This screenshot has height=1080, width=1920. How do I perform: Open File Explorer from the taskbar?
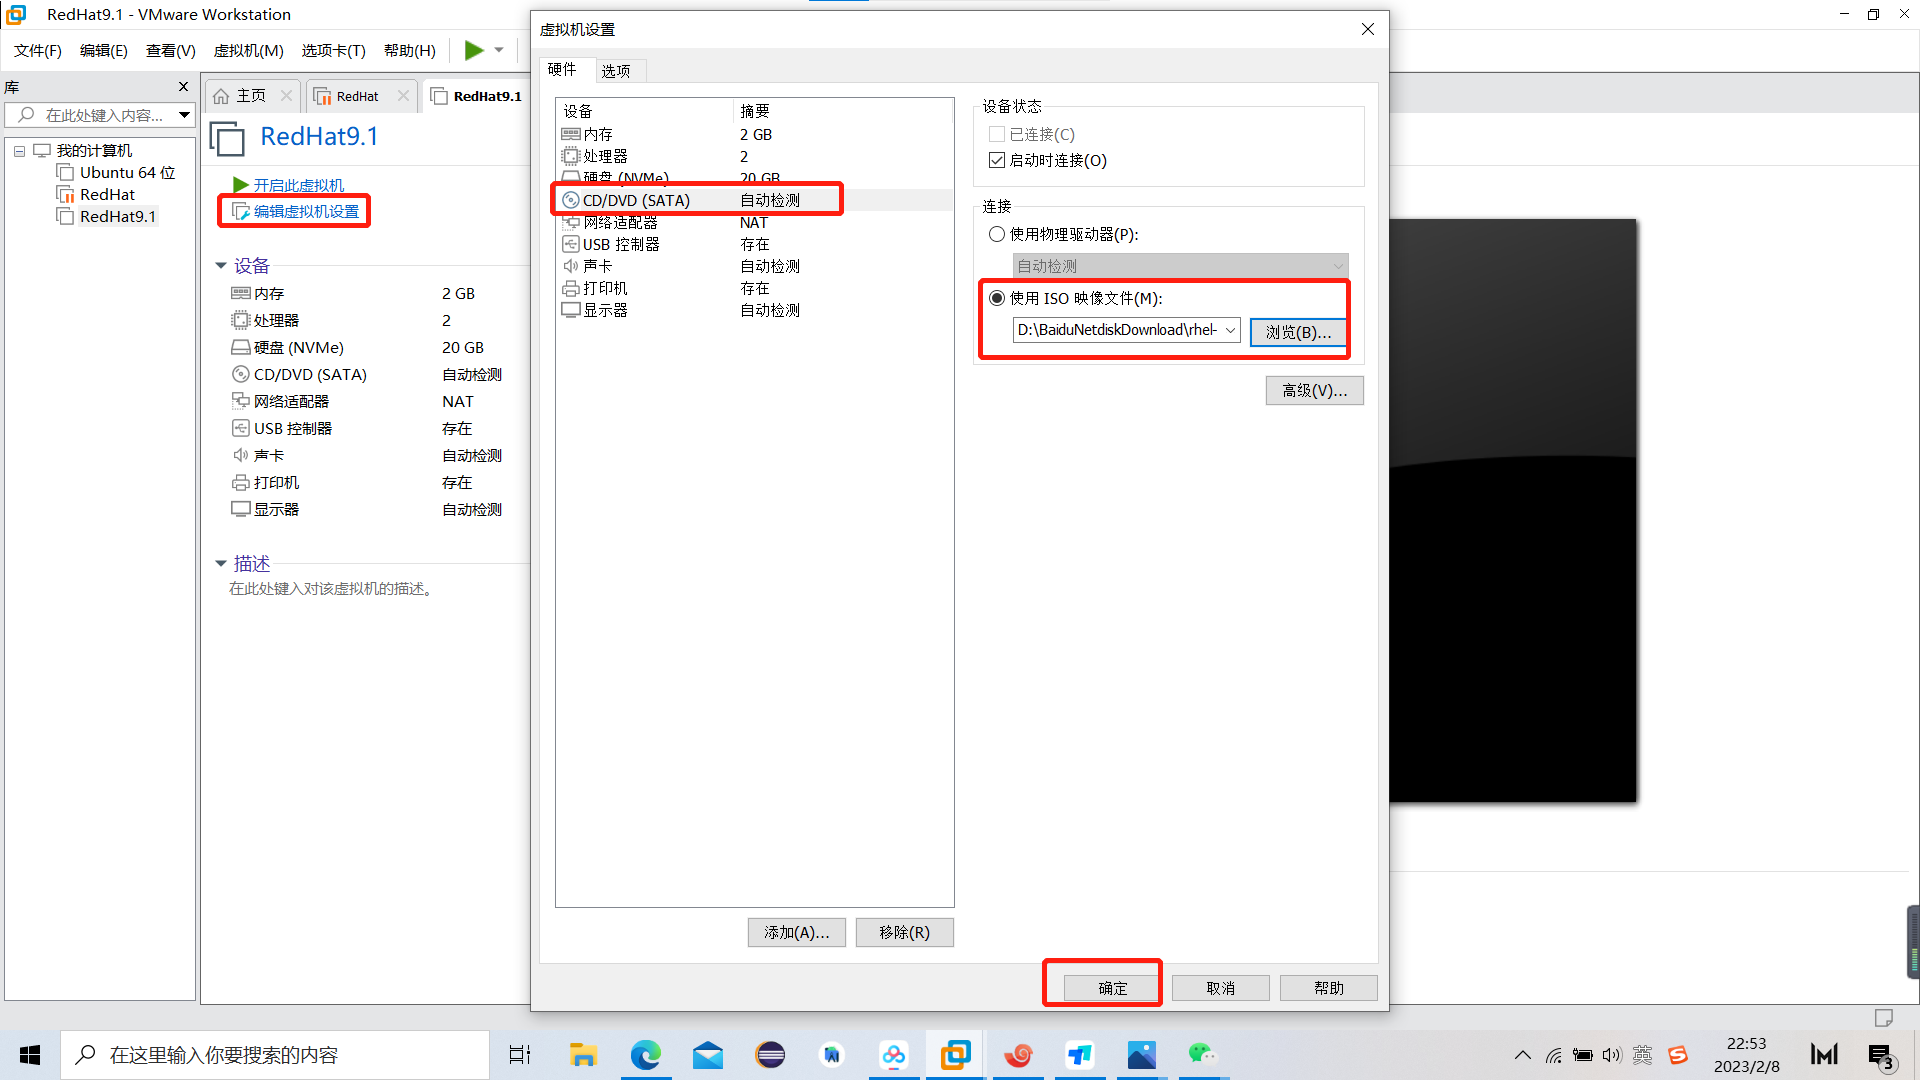pyautogui.click(x=583, y=1055)
